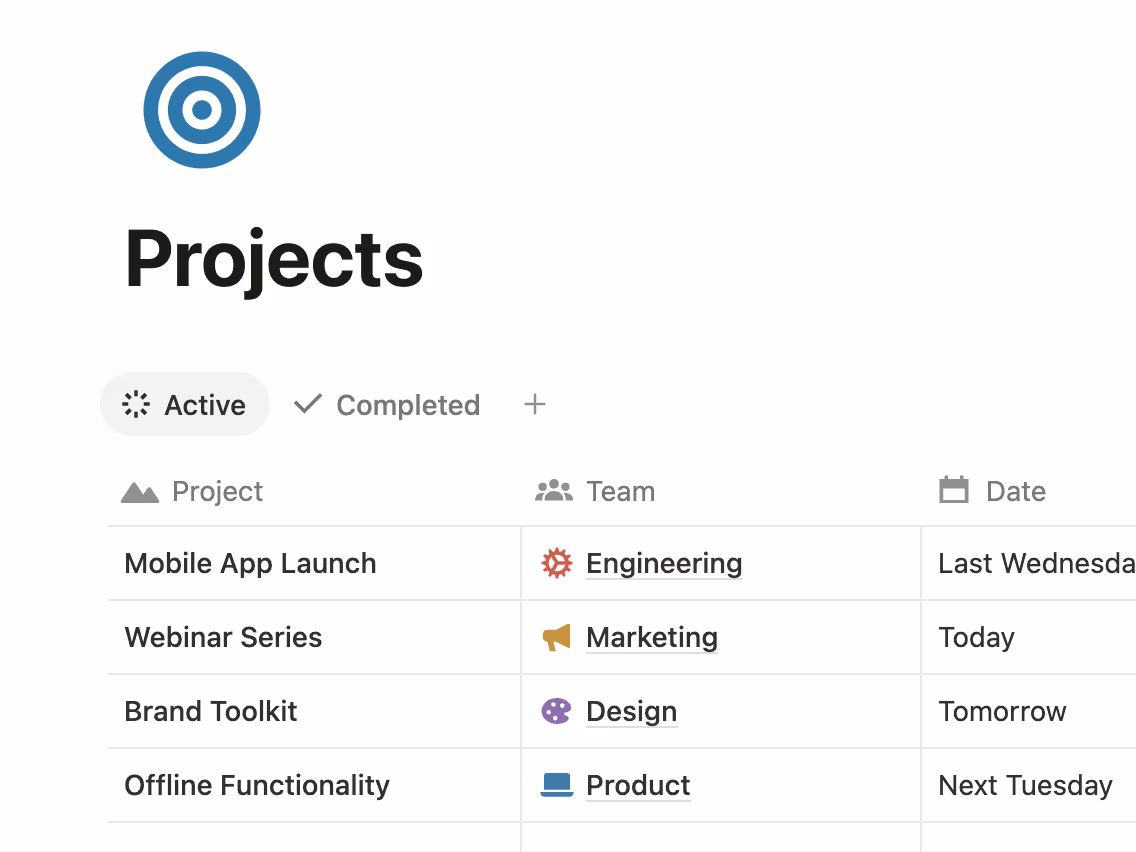Click the blue laptop Product icon
This screenshot has width=1136, height=852.
[556, 785]
